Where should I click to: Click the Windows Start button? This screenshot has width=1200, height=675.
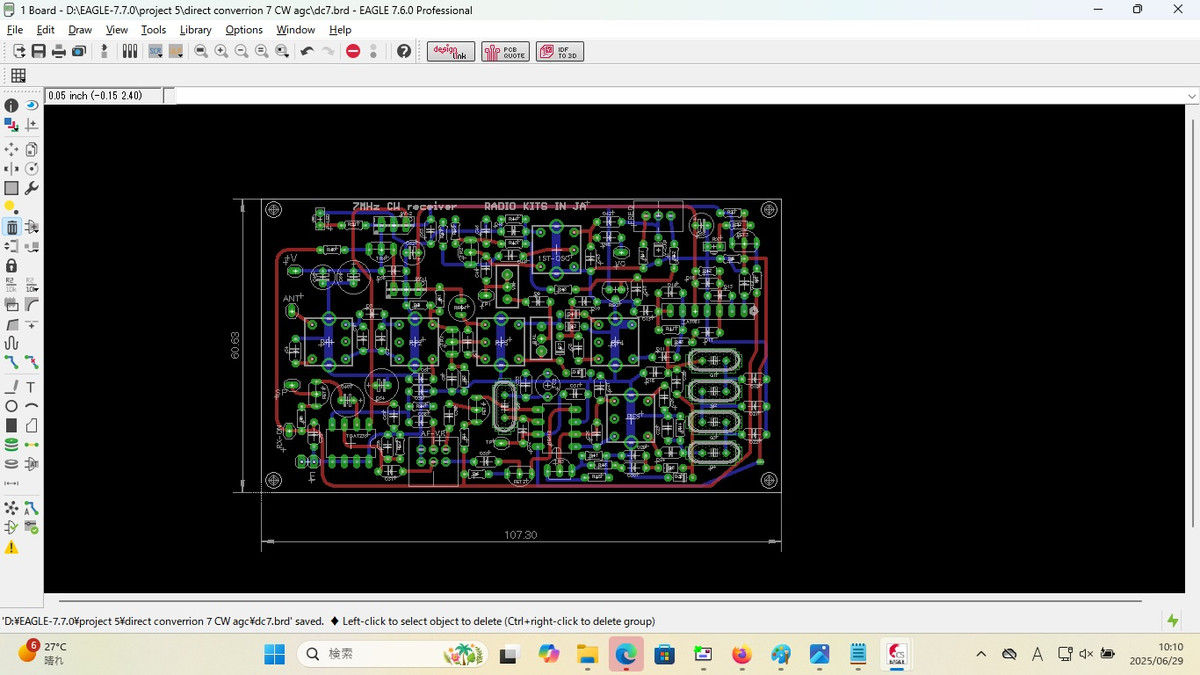pyautogui.click(x=274, y=654)
